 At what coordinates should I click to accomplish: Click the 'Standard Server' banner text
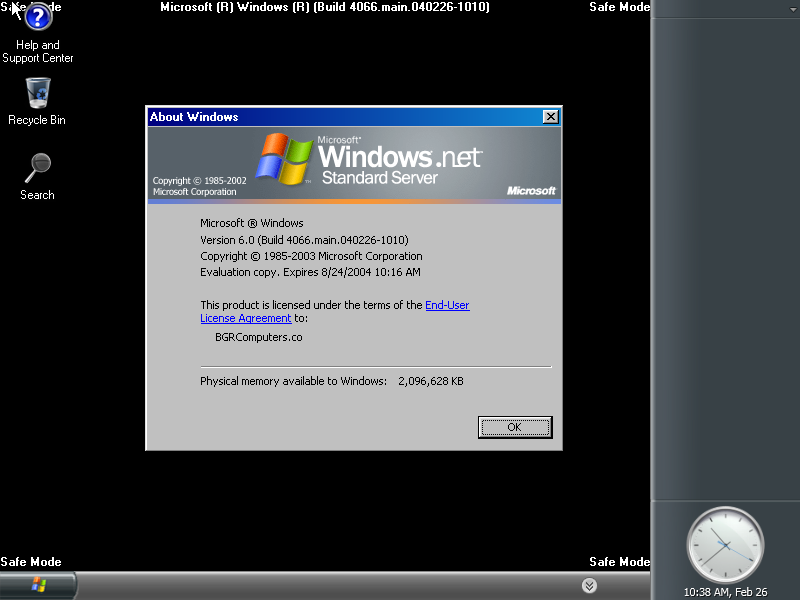[x=380, y=178]
